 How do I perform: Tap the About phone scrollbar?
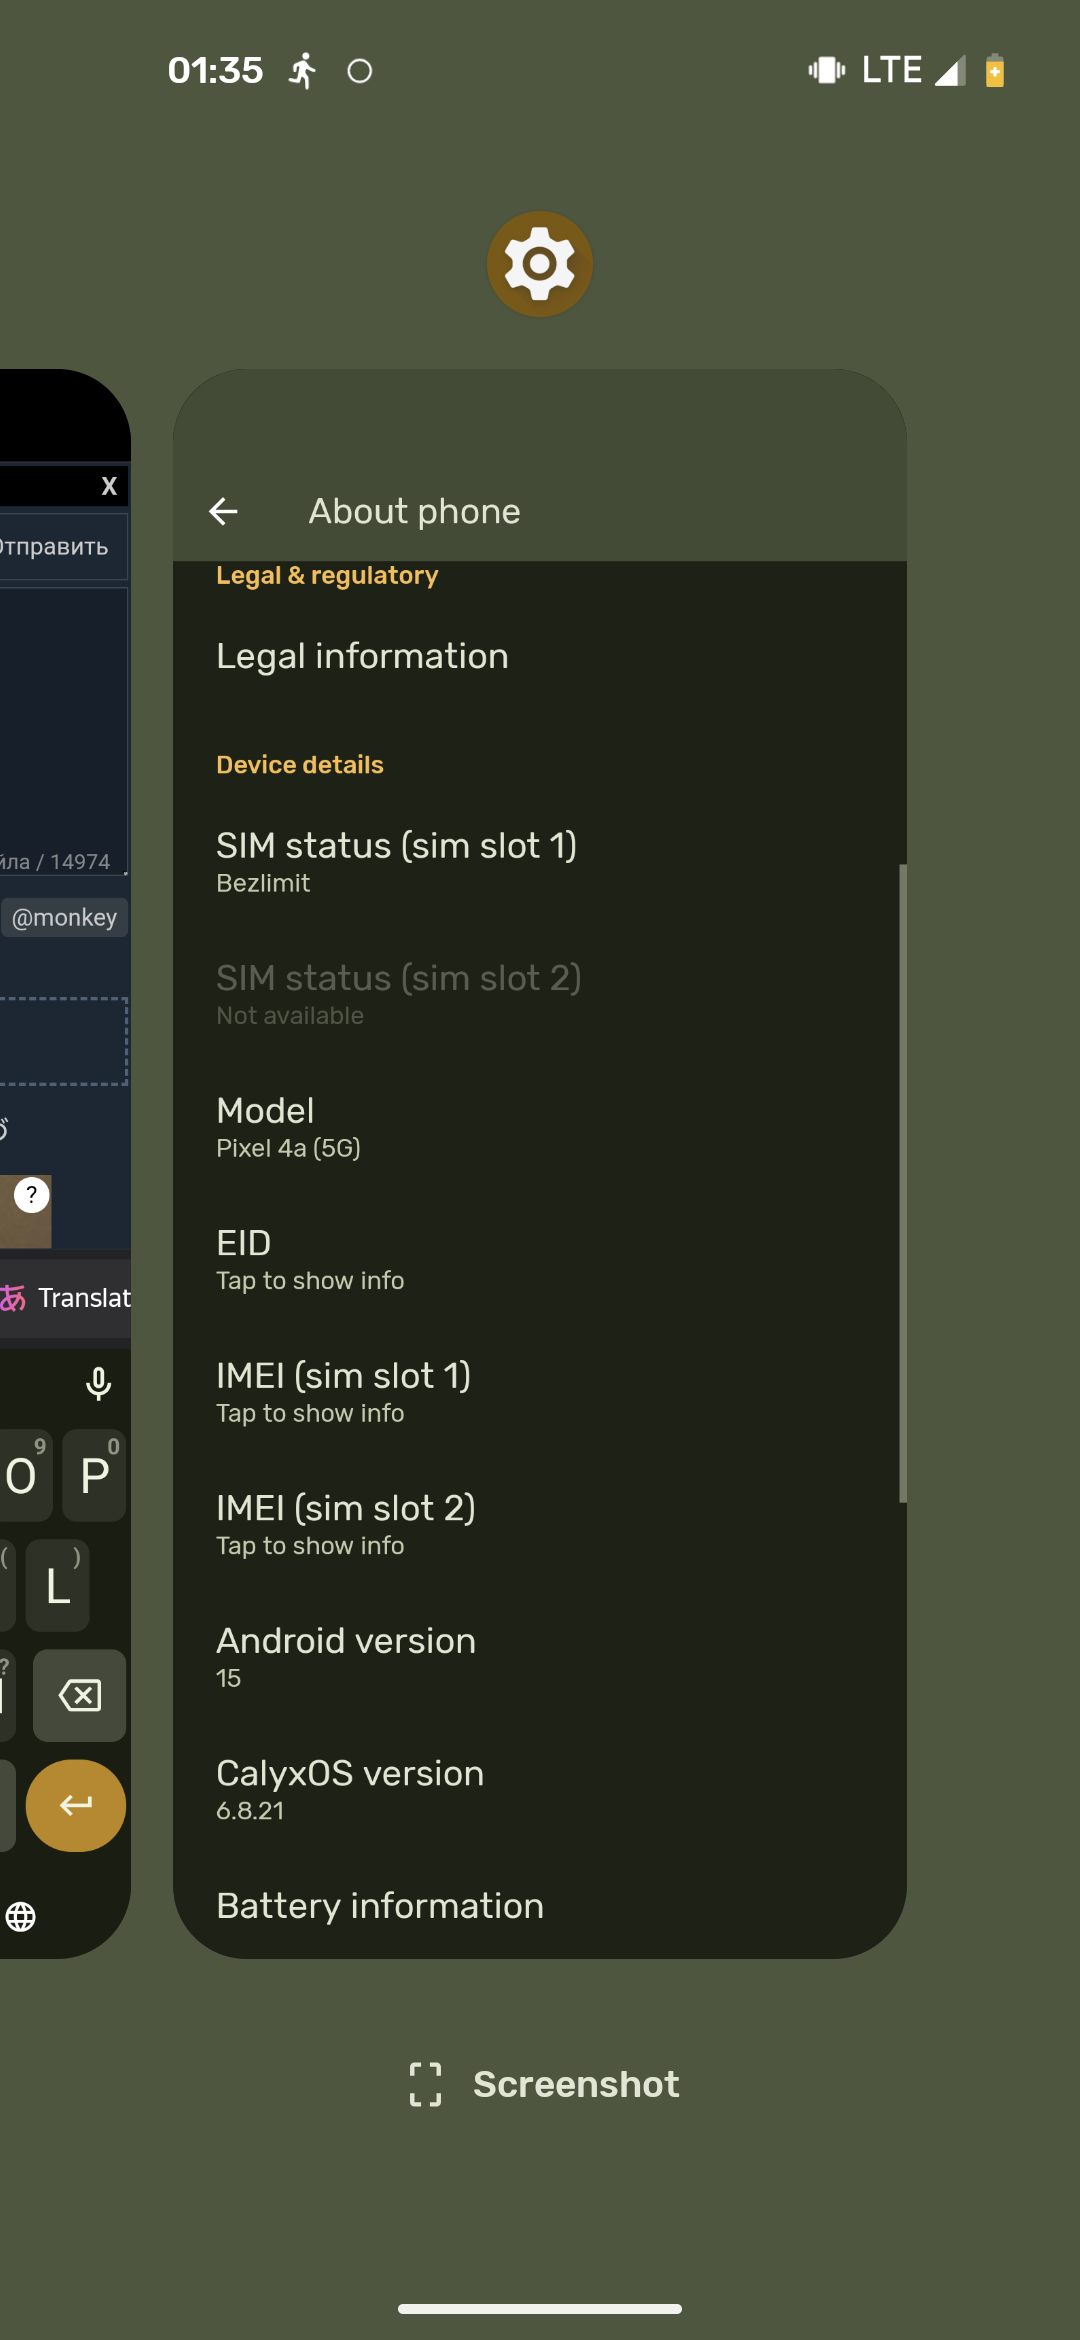pos(903,1183)
